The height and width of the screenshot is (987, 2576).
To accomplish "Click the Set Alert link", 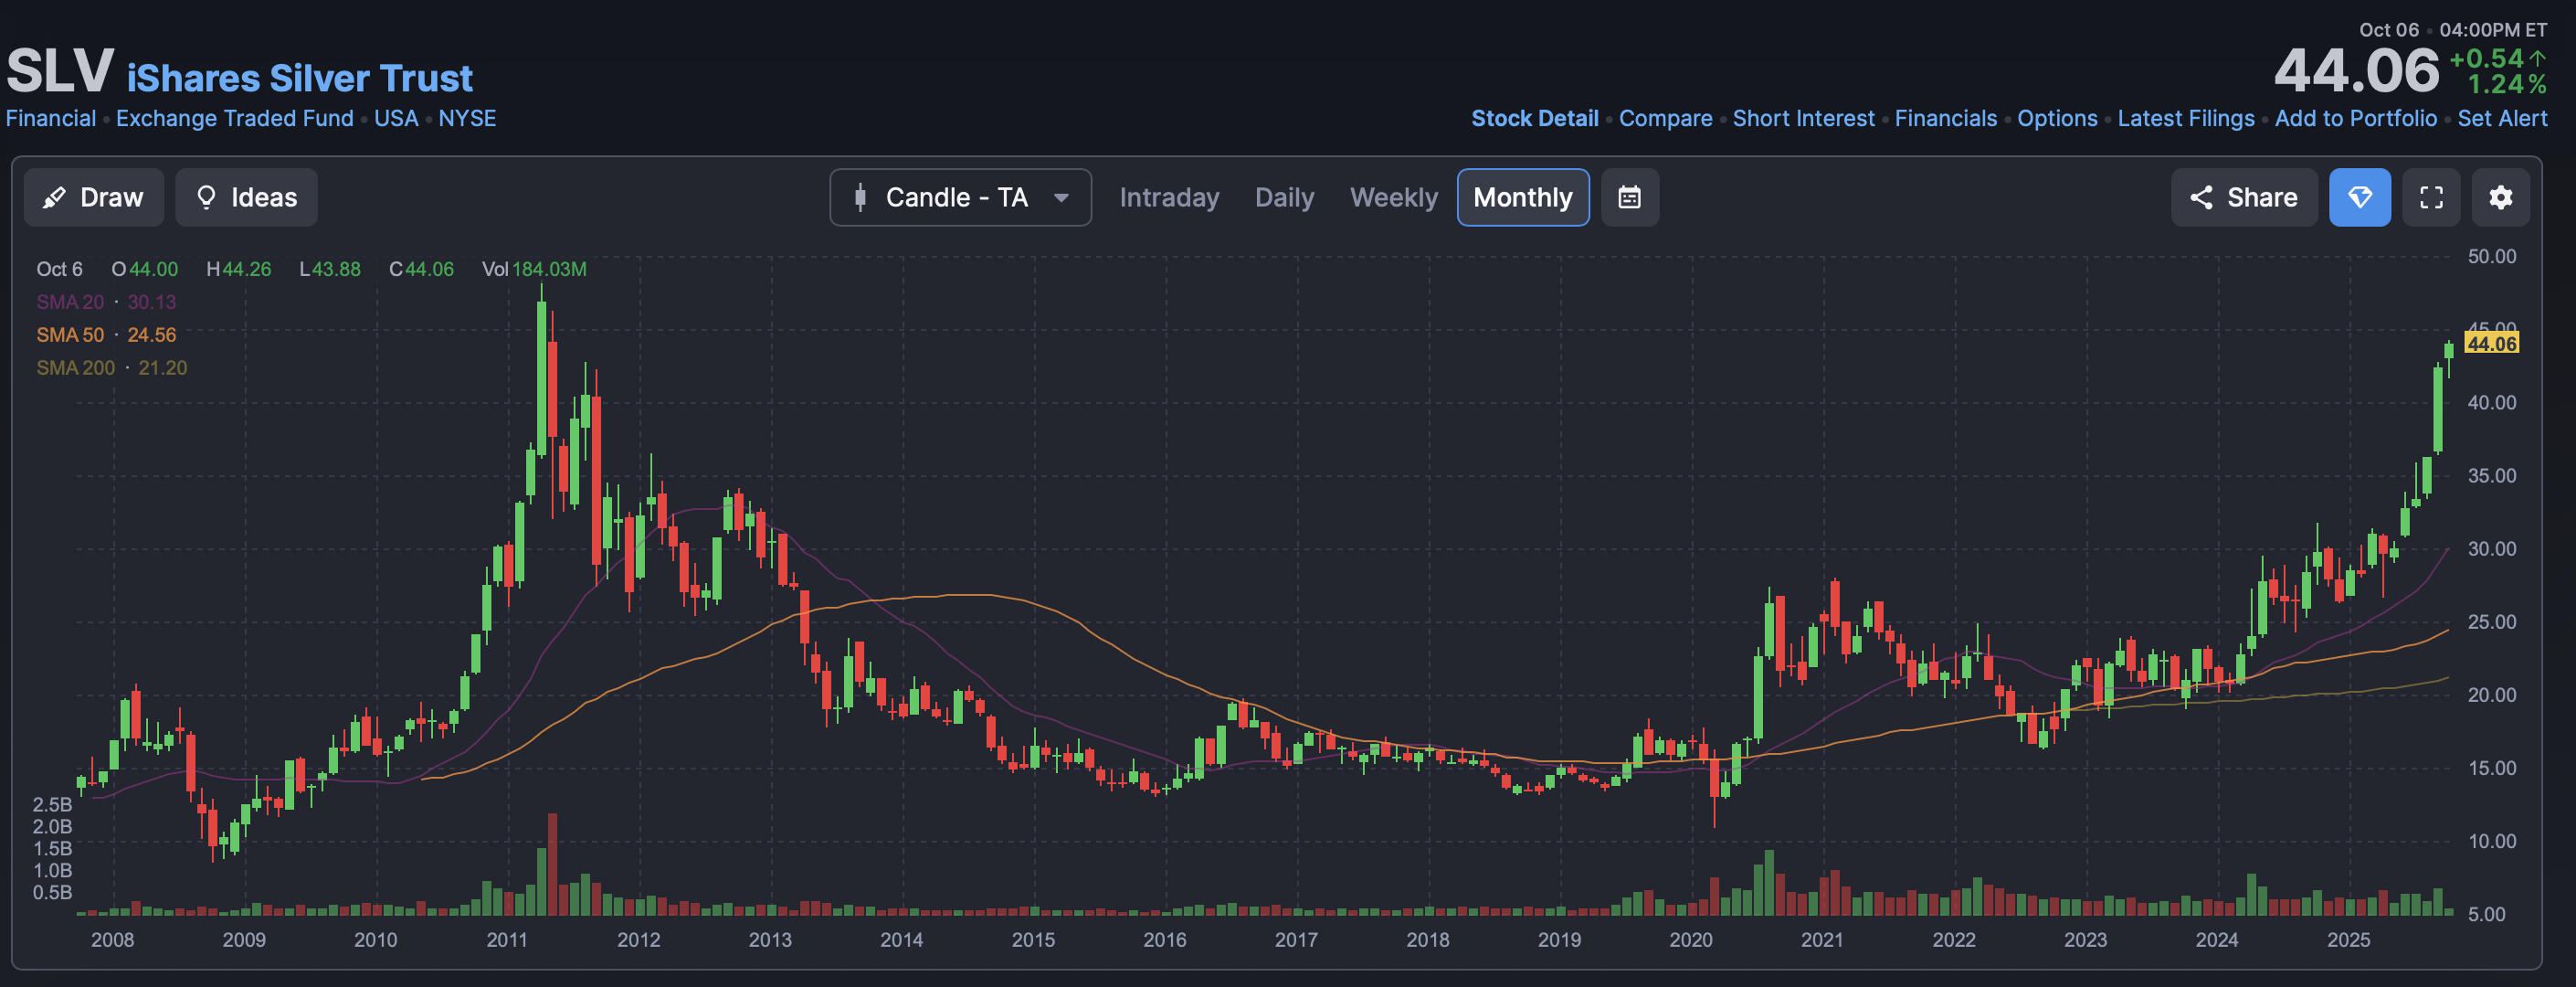I will coord(2502,118).
